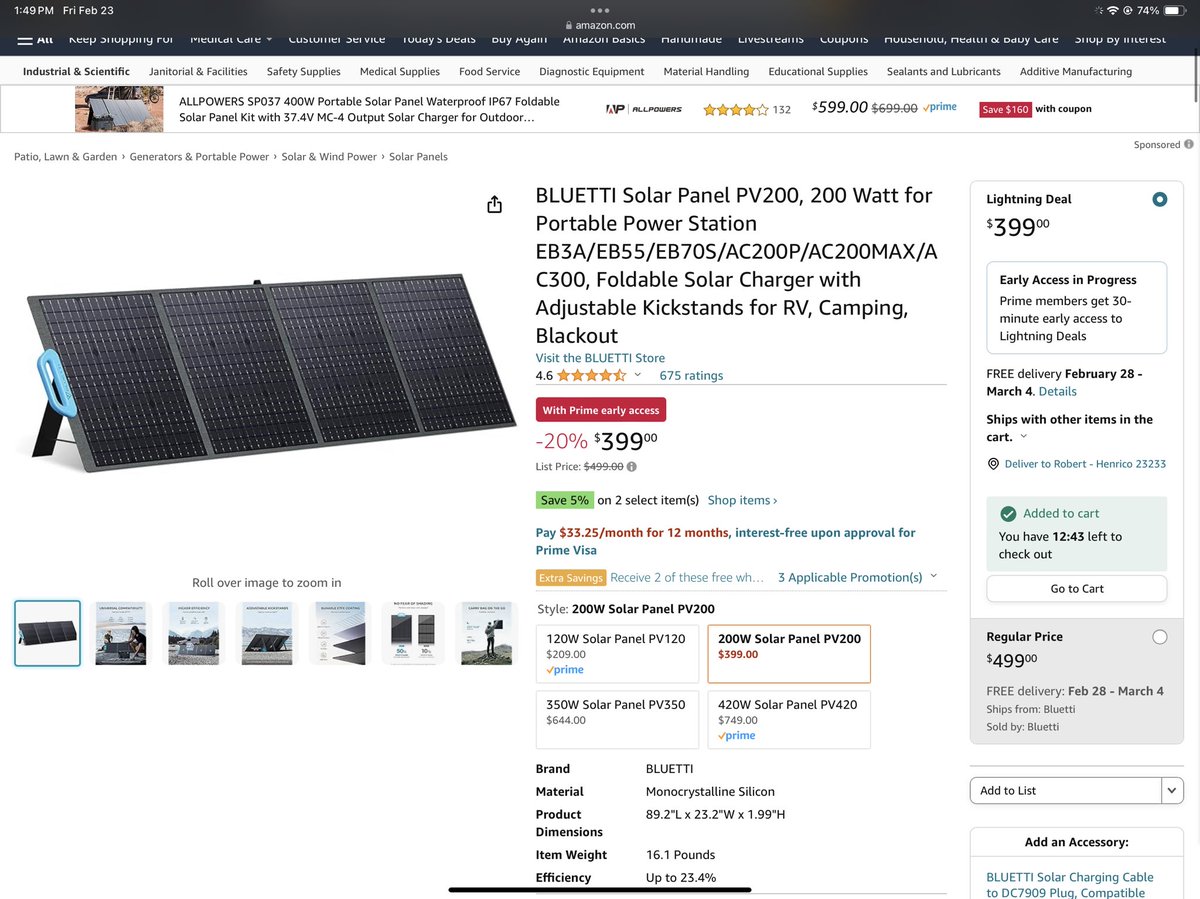This screenshot has width=1200, height=899.
Task: Select the second product thumbnail image
Action: 121,633
